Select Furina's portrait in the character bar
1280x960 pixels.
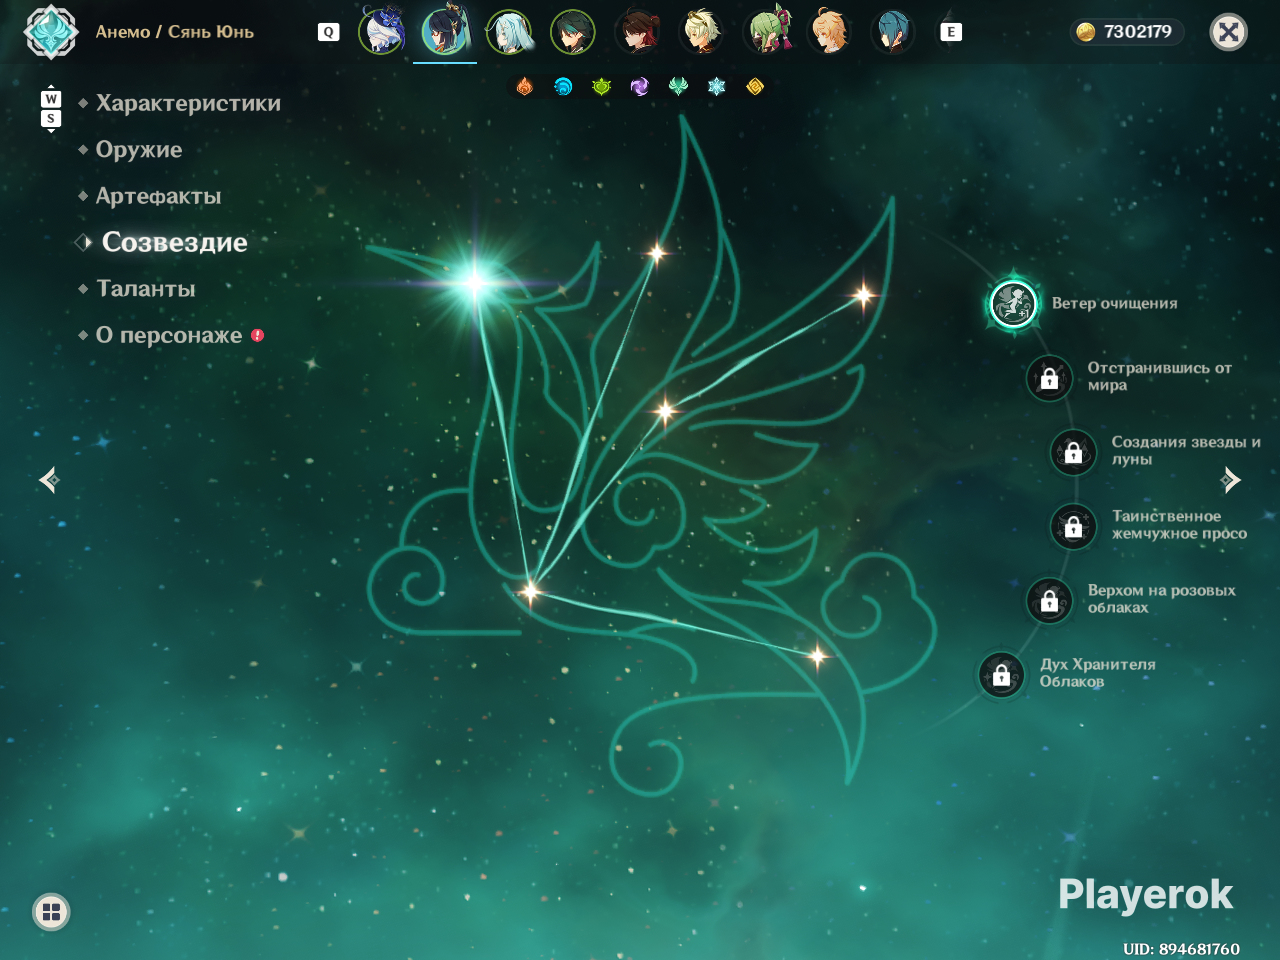[382, 31]
